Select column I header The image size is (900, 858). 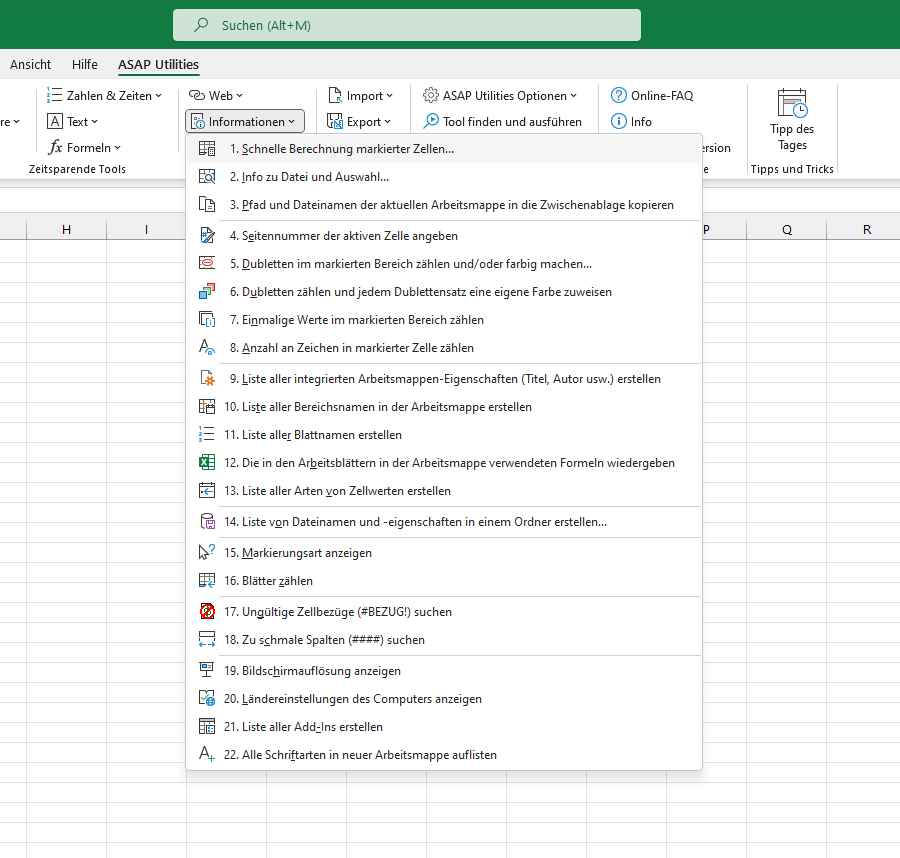point(146,230)
